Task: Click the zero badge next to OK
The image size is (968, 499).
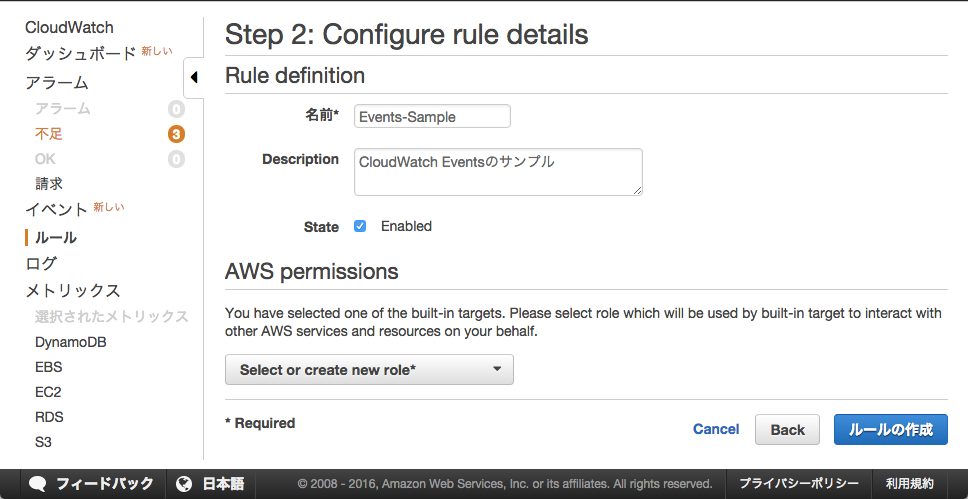Action: pyautogui.click(x=177, y=159)
